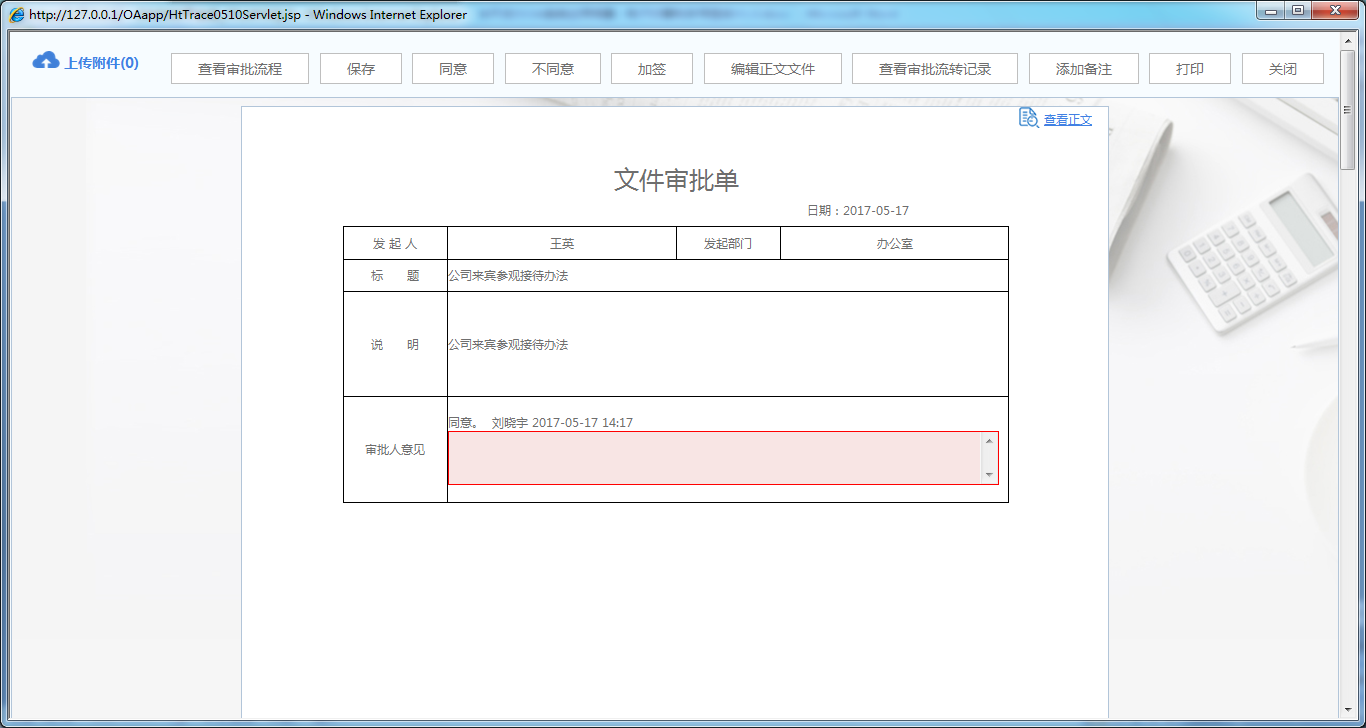Viewport: 1366px width, 728px height.
Task: Click the document magnifier icon beside 查看正文
Action: [x=1028, y=118]
